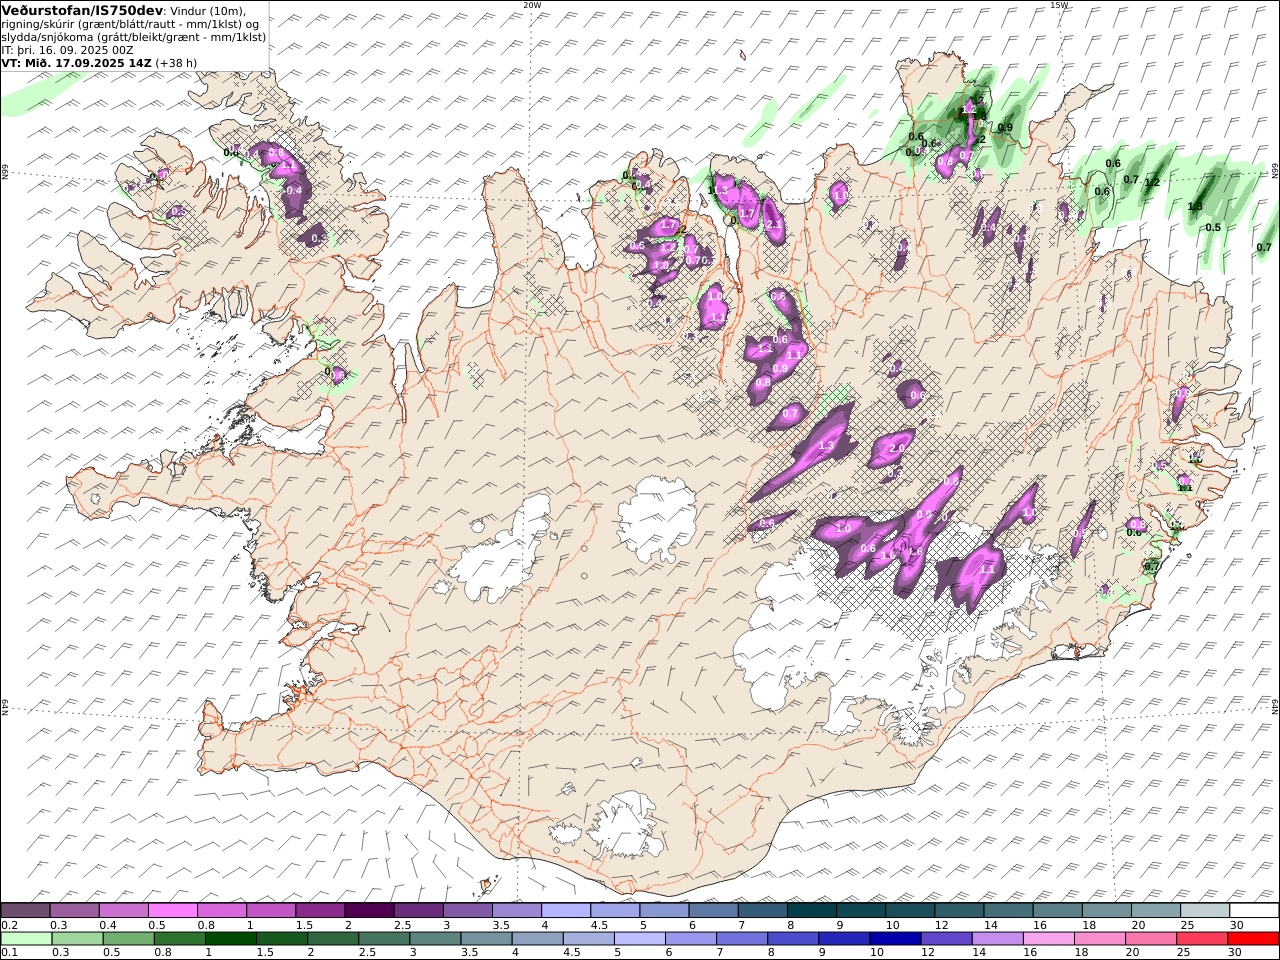Click the darkest green swatch in lower legend row
Viewport: 1280px width, 960px height.
tap(230, 939)
